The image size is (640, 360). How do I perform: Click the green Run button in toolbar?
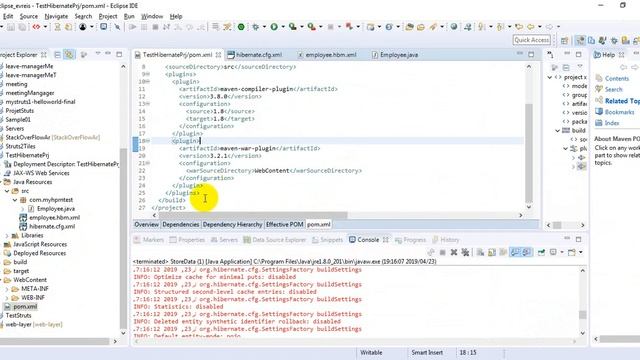coord(274,27)
